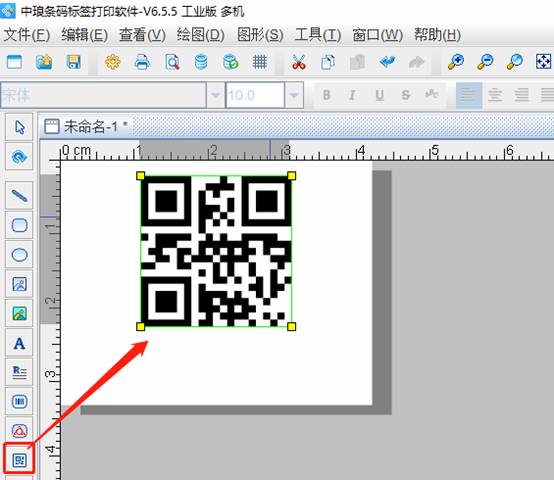Select the lower picture tool above text

tap(19, 313)
